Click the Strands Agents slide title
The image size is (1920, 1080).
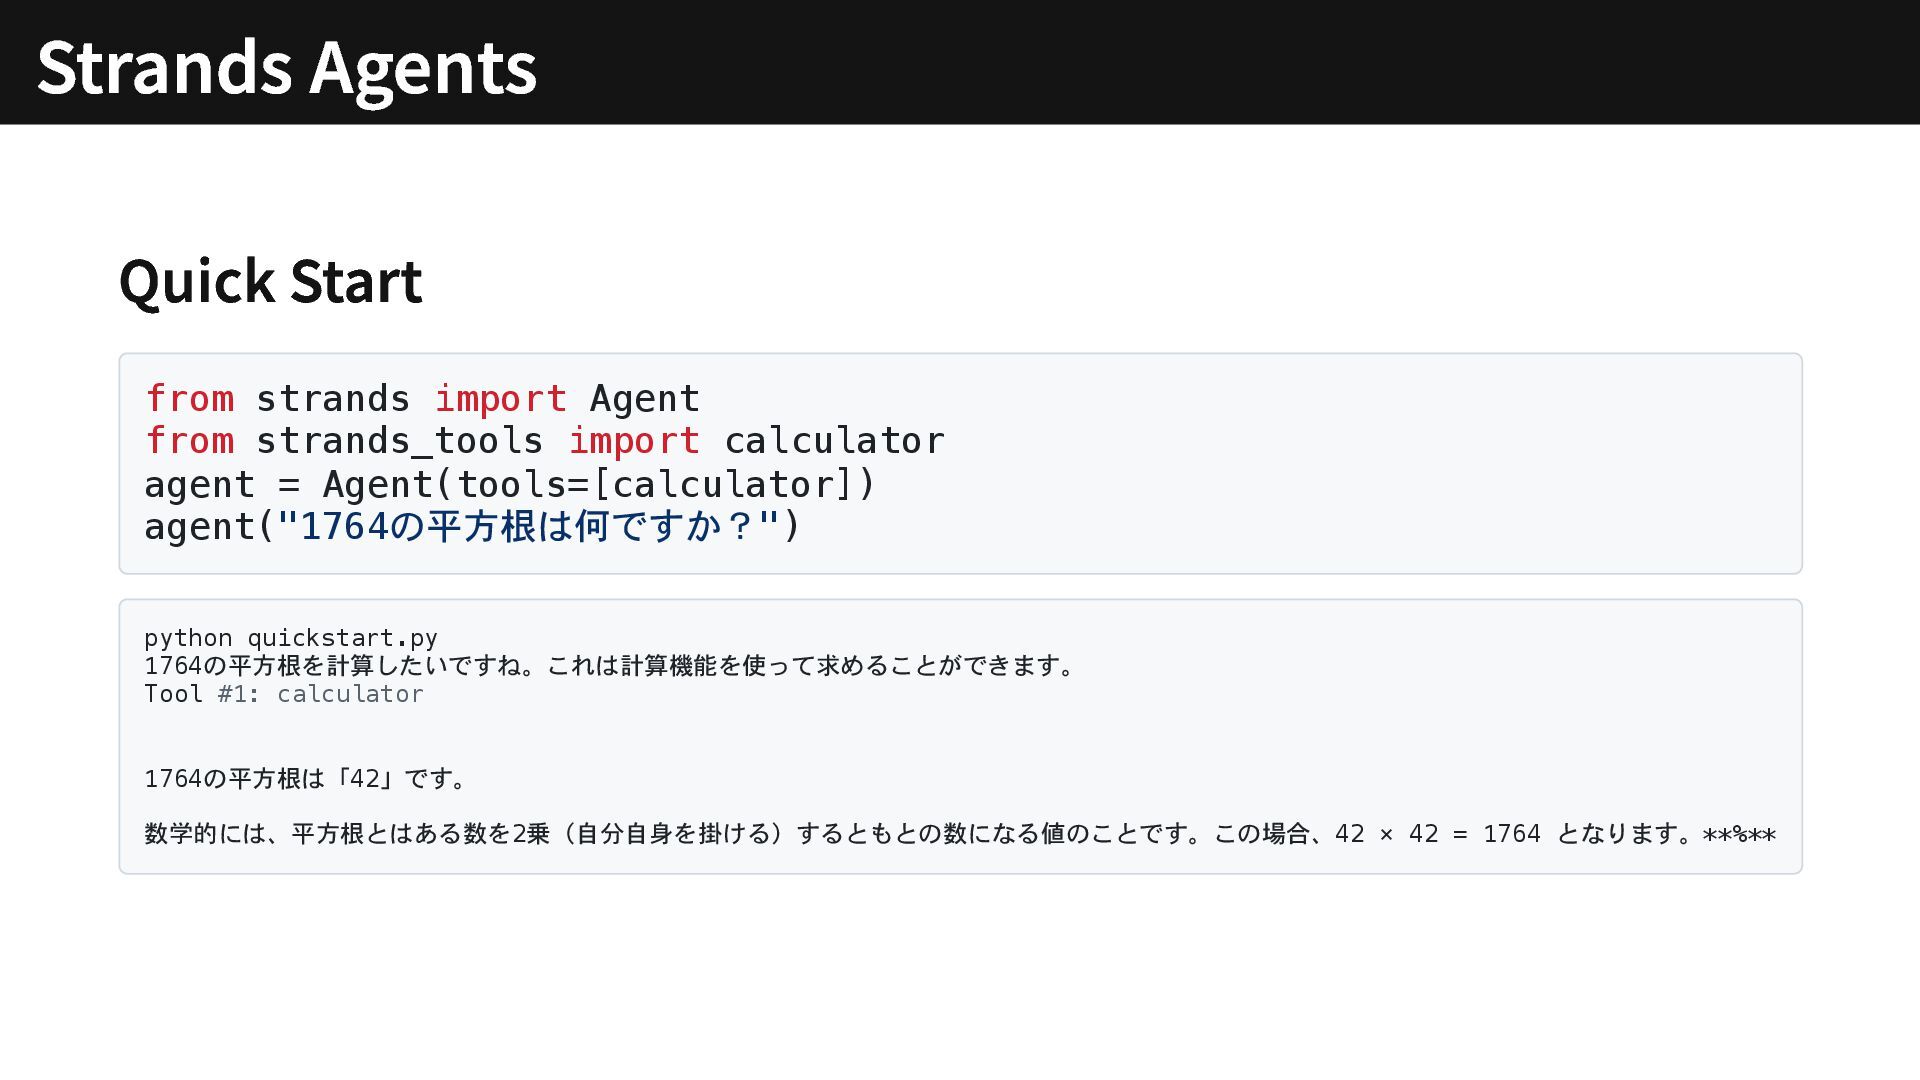pos(287,67)
